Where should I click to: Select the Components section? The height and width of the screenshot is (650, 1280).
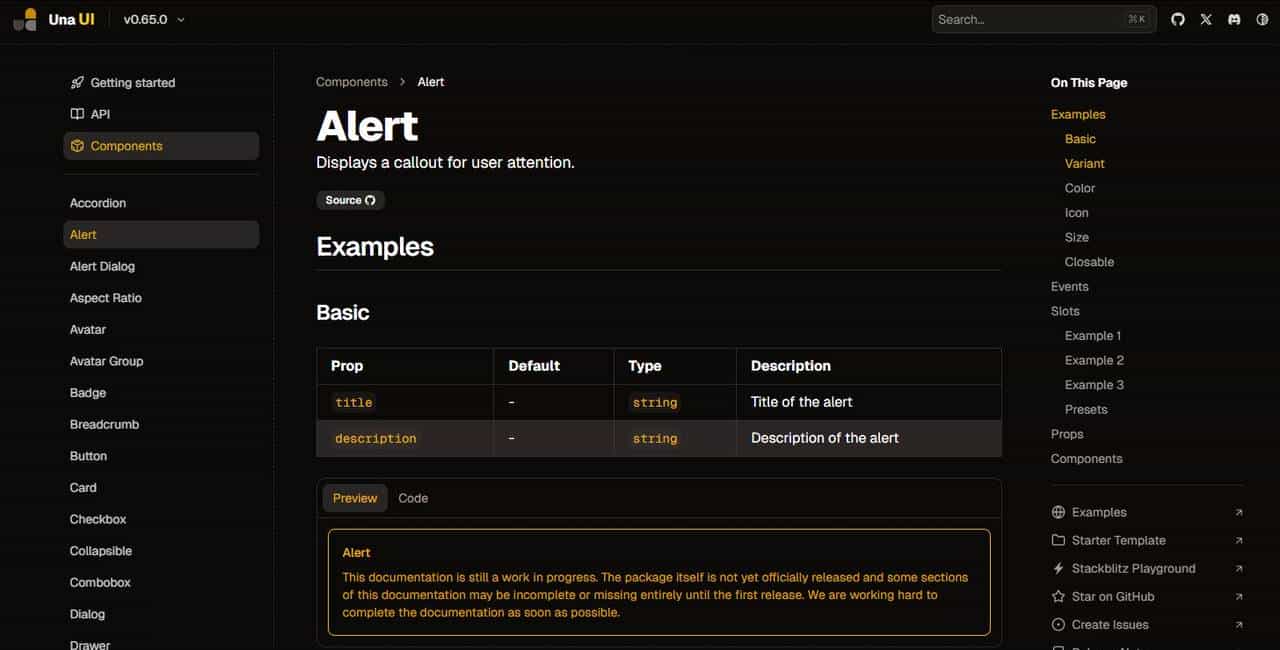(161, 146)
